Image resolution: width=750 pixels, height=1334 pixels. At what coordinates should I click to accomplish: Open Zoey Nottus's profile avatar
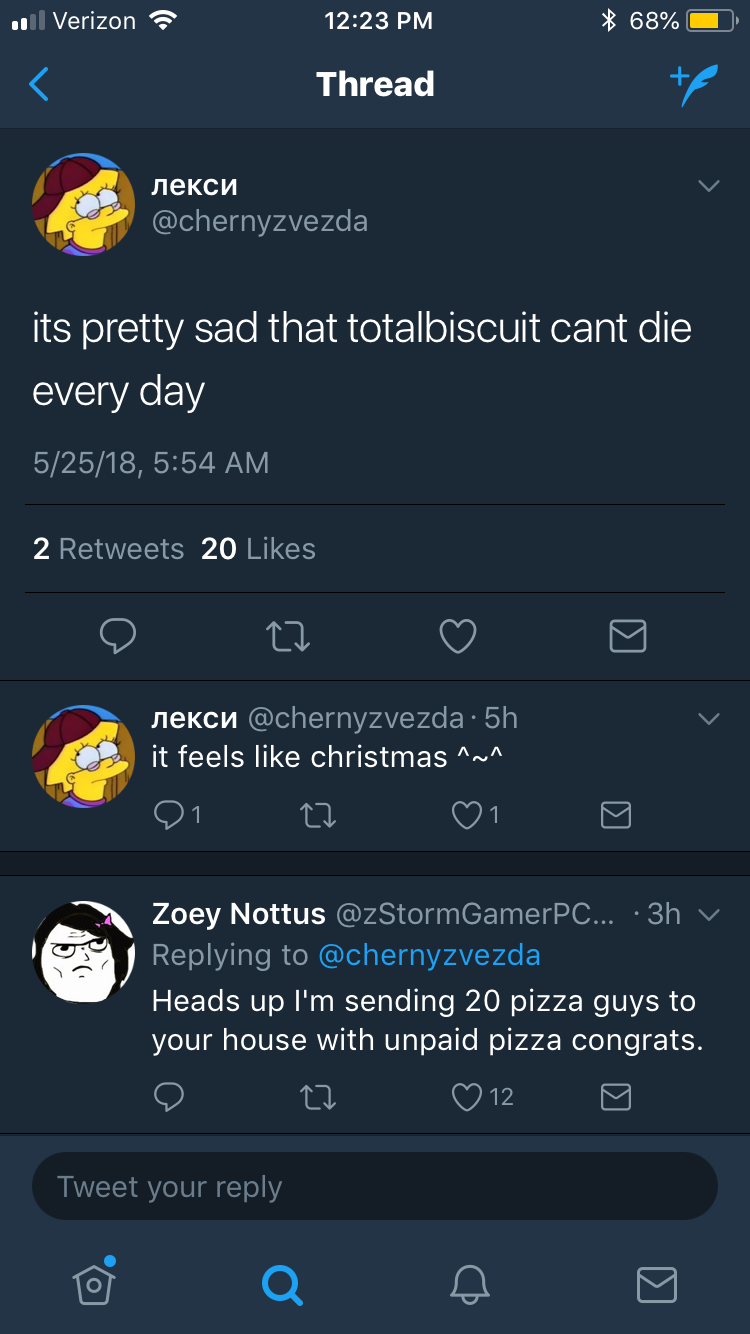[x=83, y=951]
